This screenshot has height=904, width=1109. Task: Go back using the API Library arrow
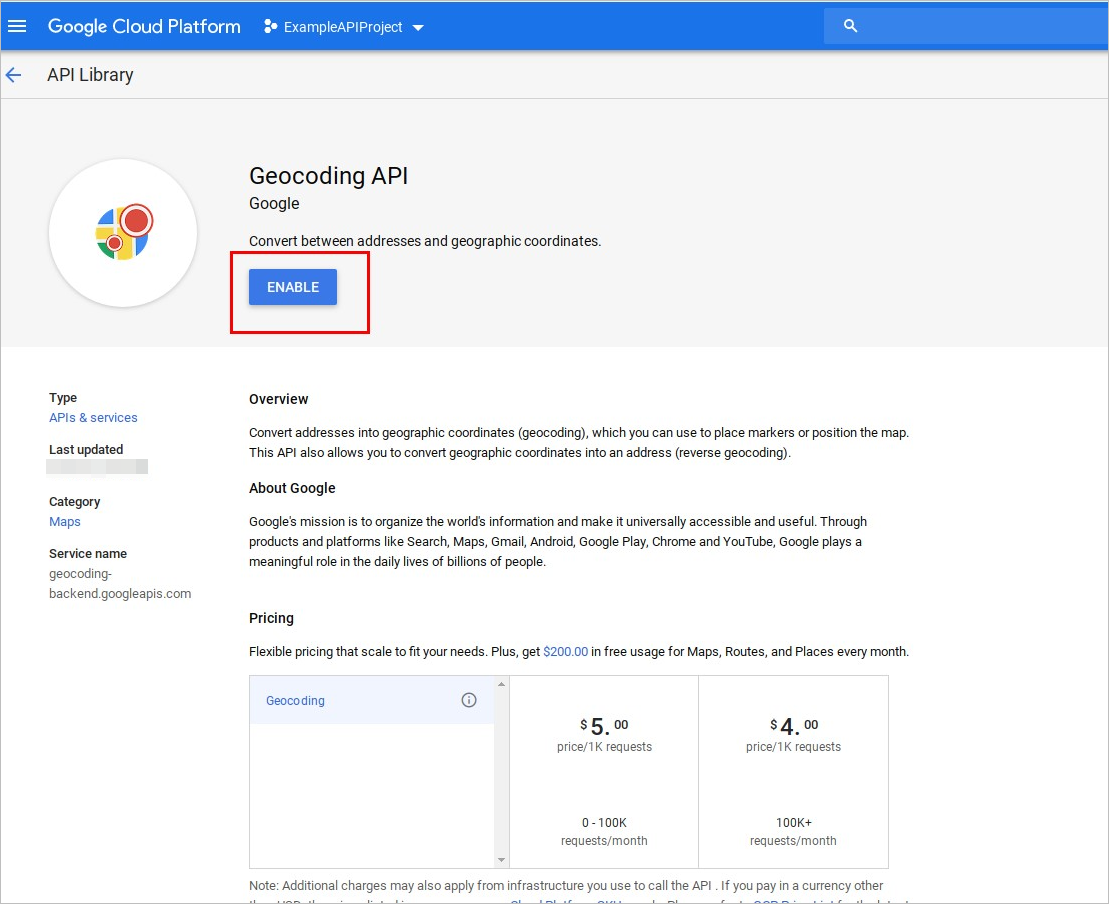[14, 75]
